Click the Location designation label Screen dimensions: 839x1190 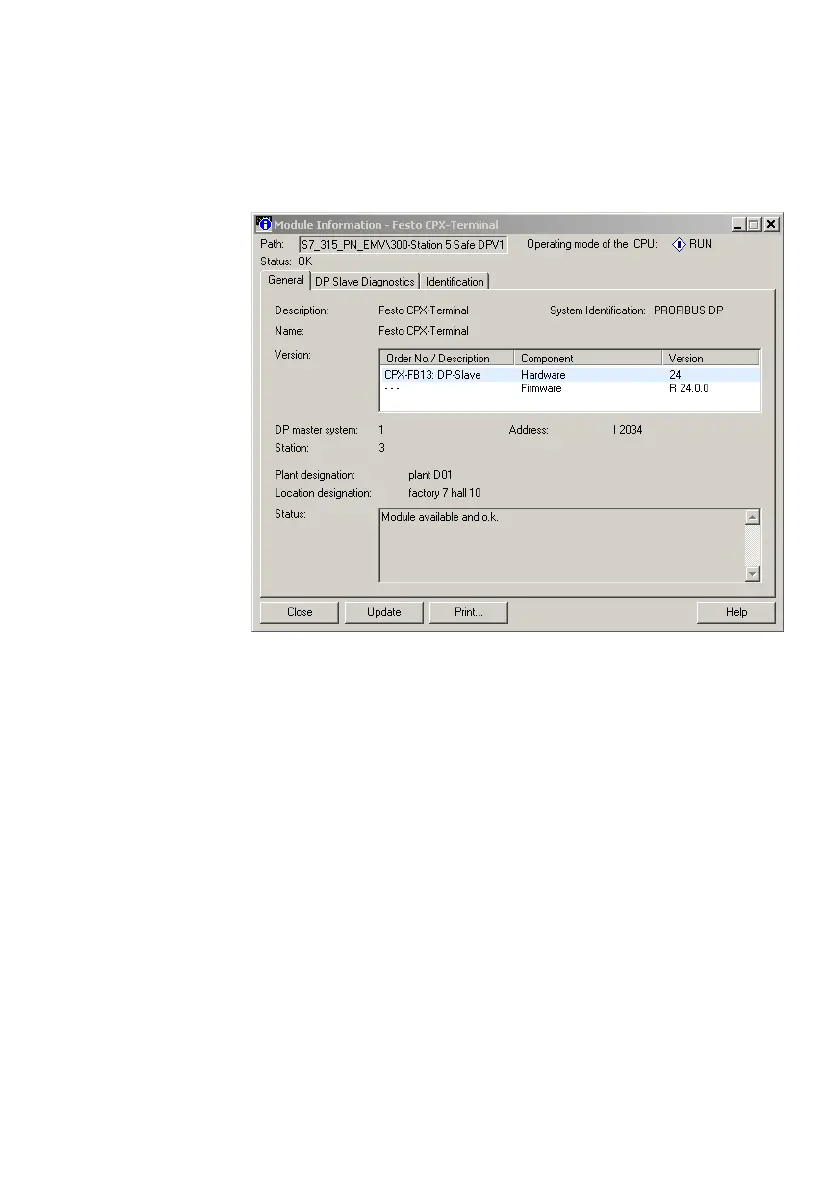tap(323, 493)
